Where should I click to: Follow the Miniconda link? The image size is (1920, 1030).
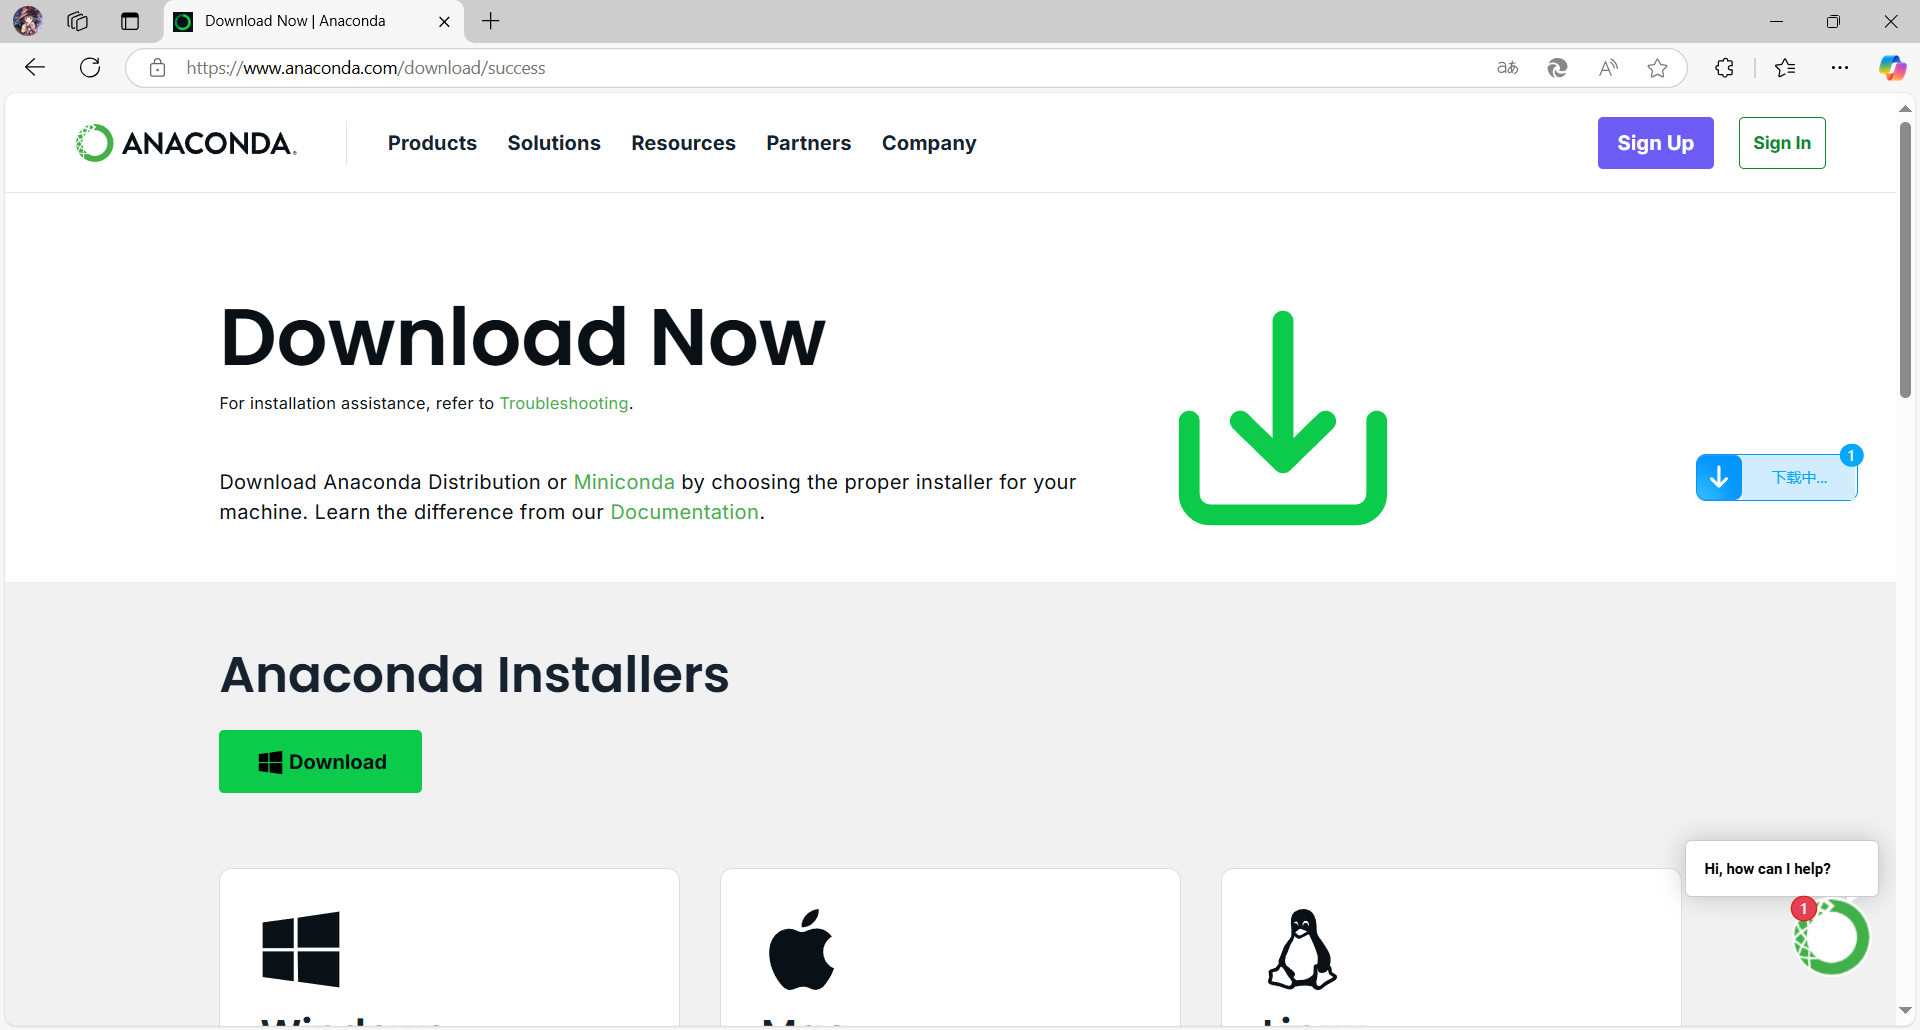[624, 482]
